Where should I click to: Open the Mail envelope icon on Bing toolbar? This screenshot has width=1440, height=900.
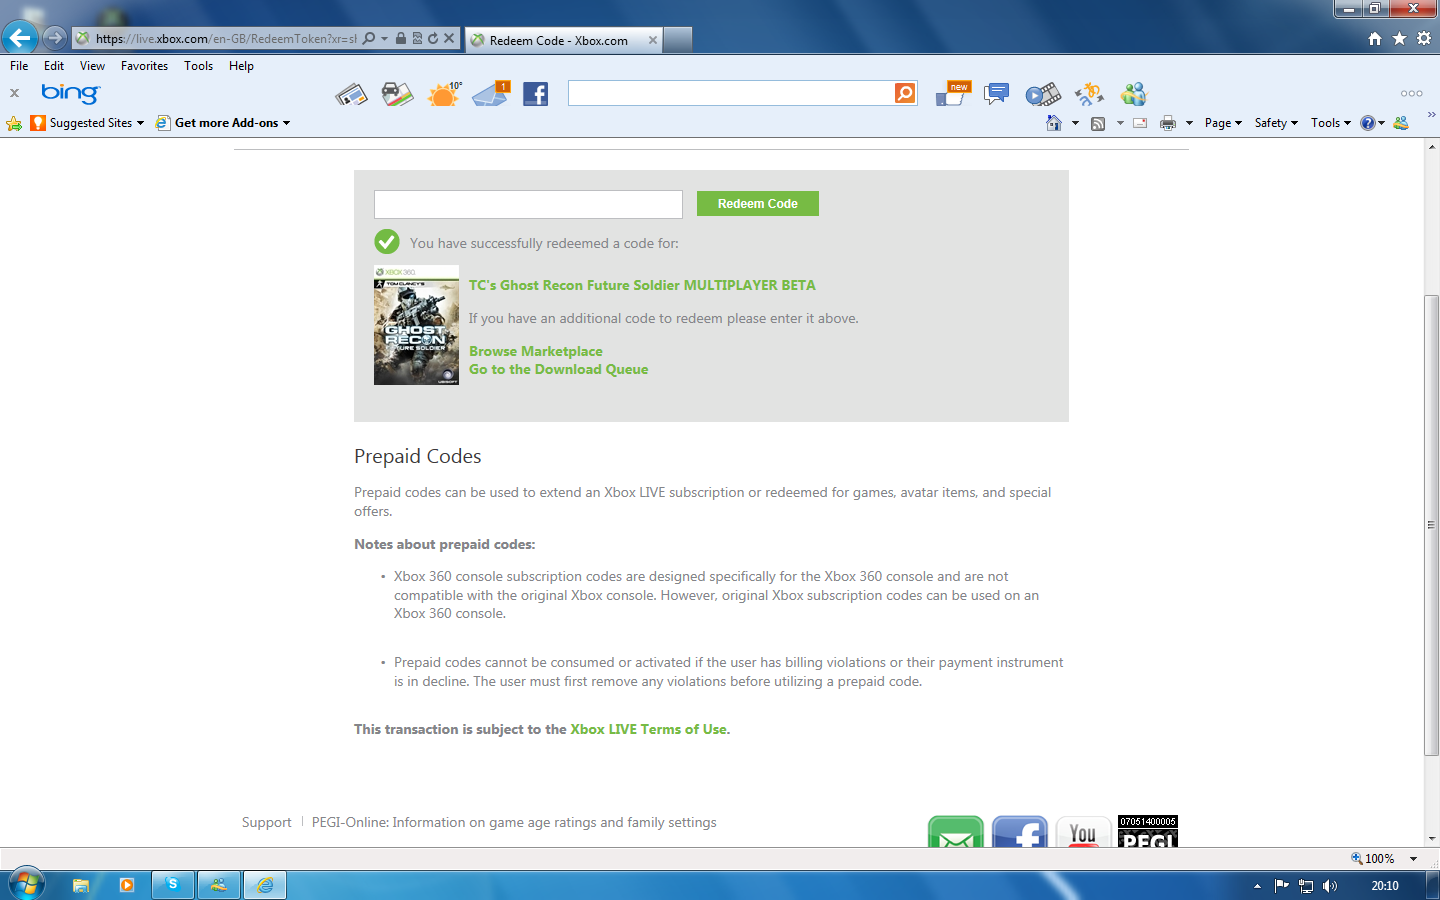coord(491,94)
